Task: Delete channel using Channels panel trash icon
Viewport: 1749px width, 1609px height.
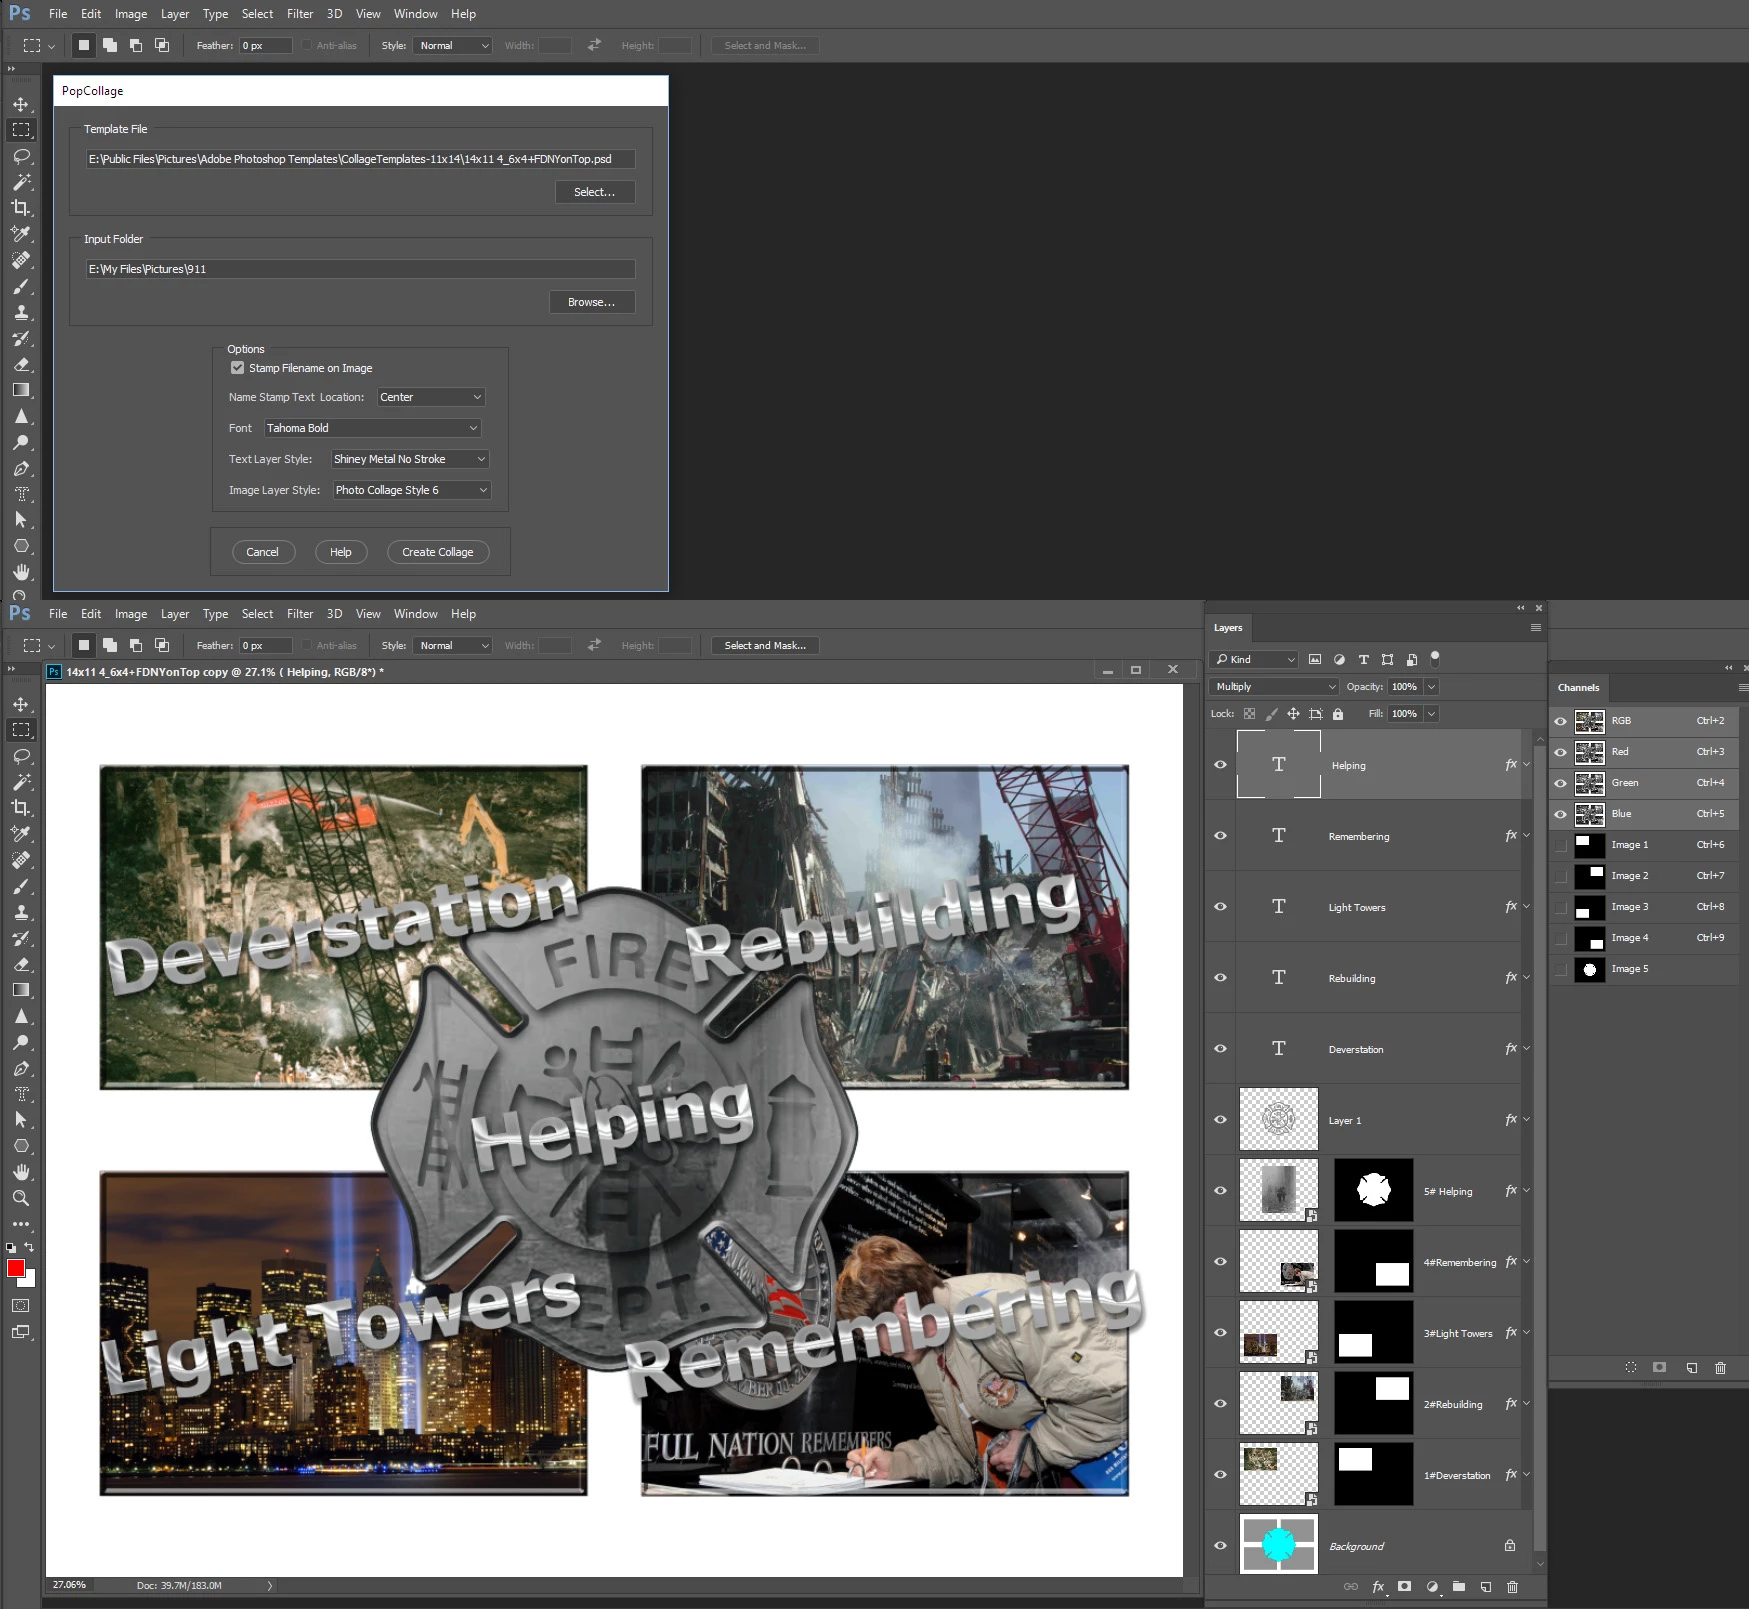Action: pos(1720,1368)
